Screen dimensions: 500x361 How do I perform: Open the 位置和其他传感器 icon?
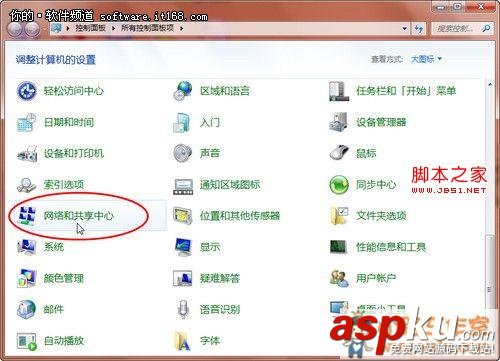pos(183,216)
